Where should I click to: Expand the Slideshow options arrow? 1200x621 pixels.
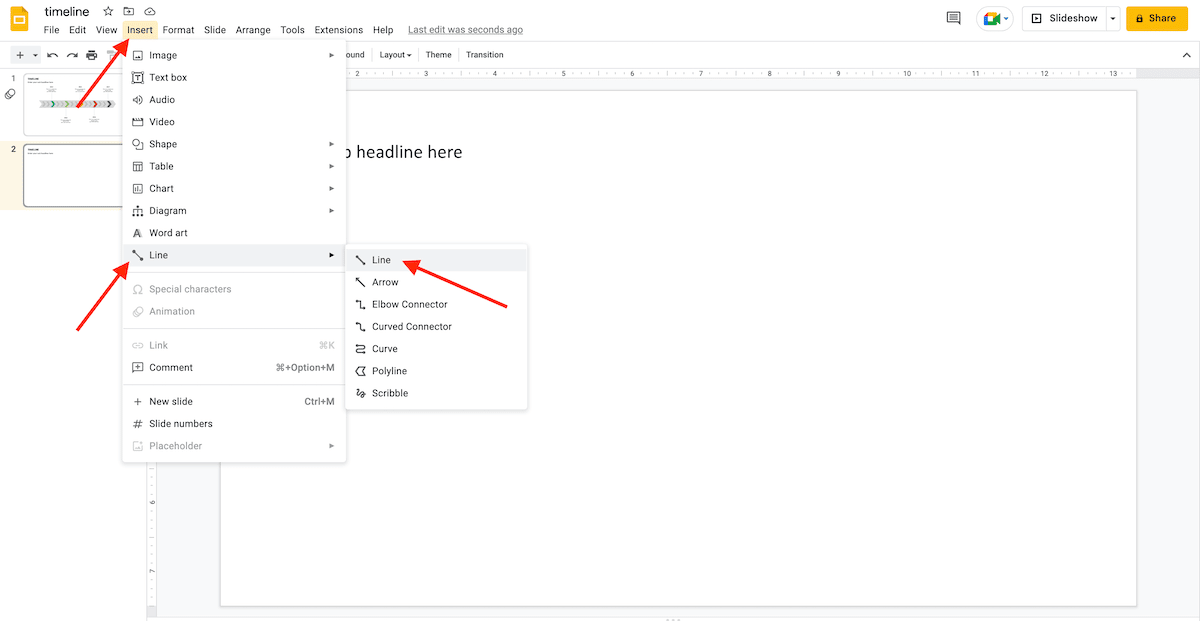click(x=1113, y=18)
